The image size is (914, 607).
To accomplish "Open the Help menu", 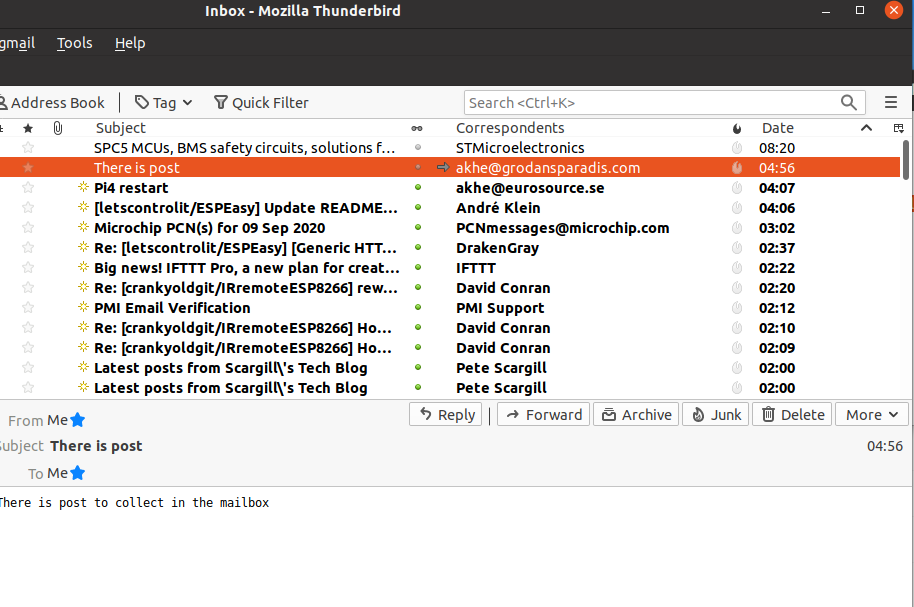I will (130, 43).
